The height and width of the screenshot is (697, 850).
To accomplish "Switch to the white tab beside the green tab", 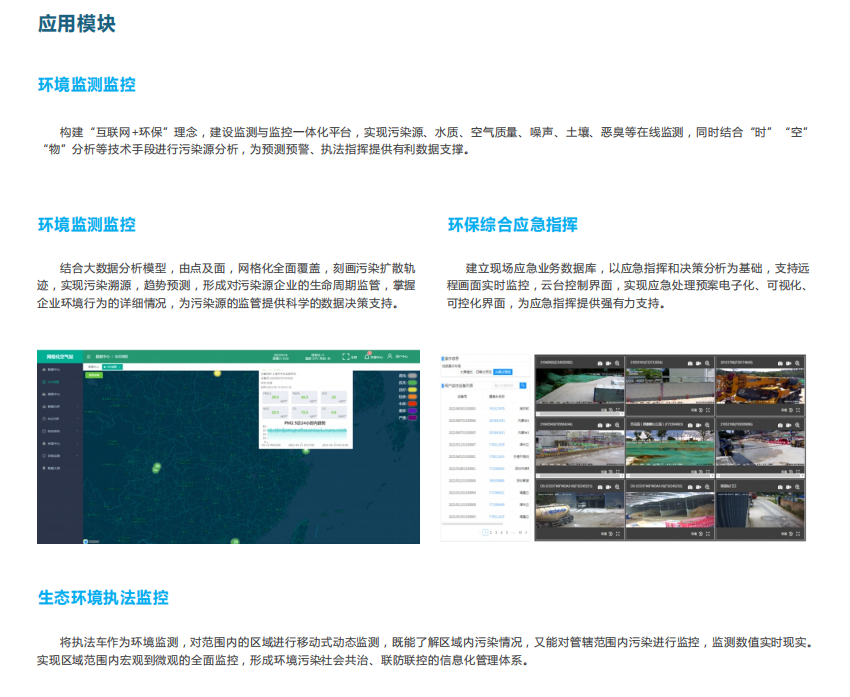I will click(93, 367).
